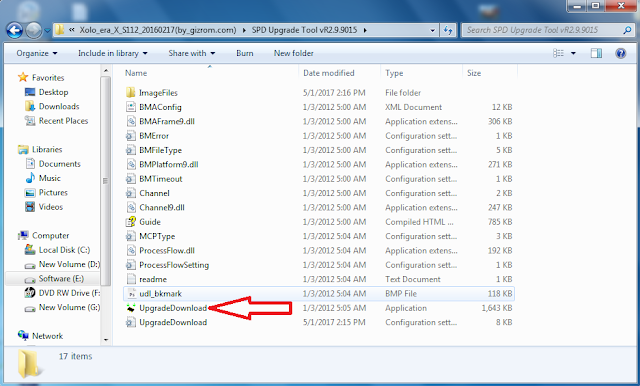This screenshot has height=386, width=640.
Task: Select the UpgradeDownload application icon
Action: (x=131, y=308)
